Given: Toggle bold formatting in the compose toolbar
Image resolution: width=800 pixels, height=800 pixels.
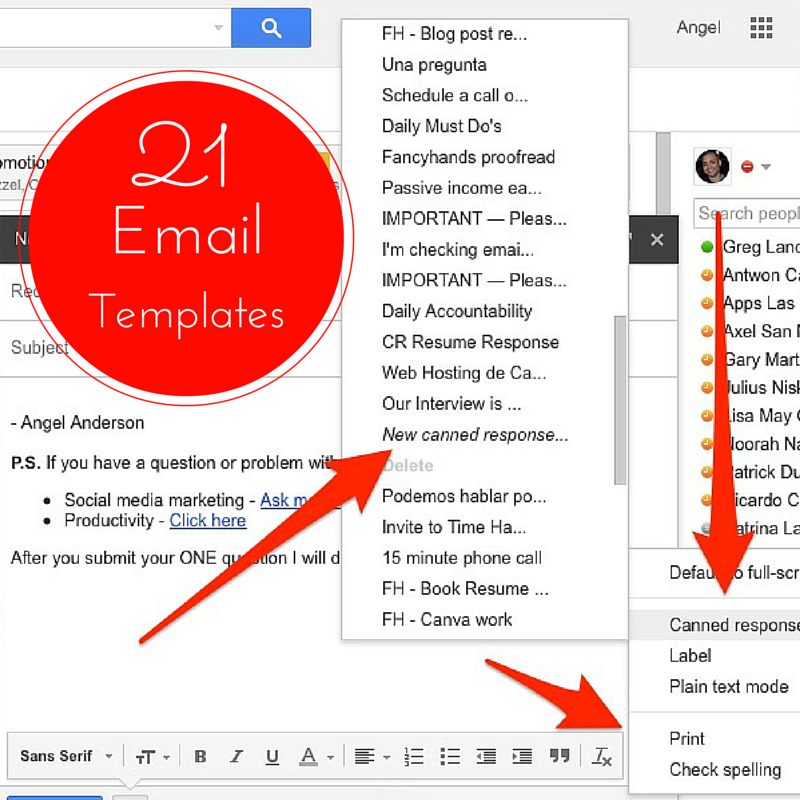Looking at the screenshot, I should [x=200, y=757].
